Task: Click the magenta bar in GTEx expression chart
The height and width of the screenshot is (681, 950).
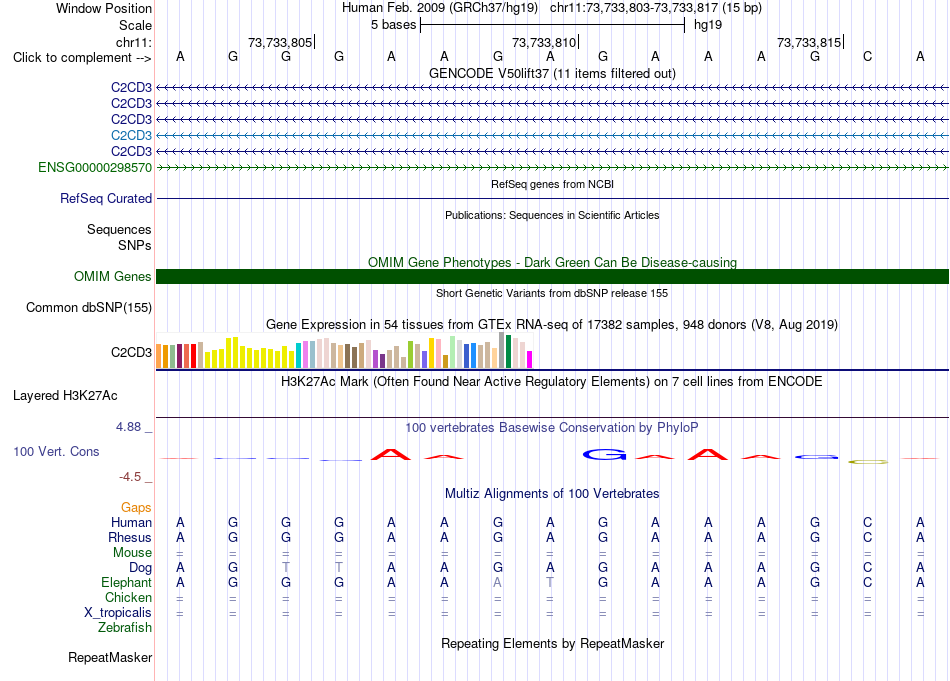Action: 530,359
